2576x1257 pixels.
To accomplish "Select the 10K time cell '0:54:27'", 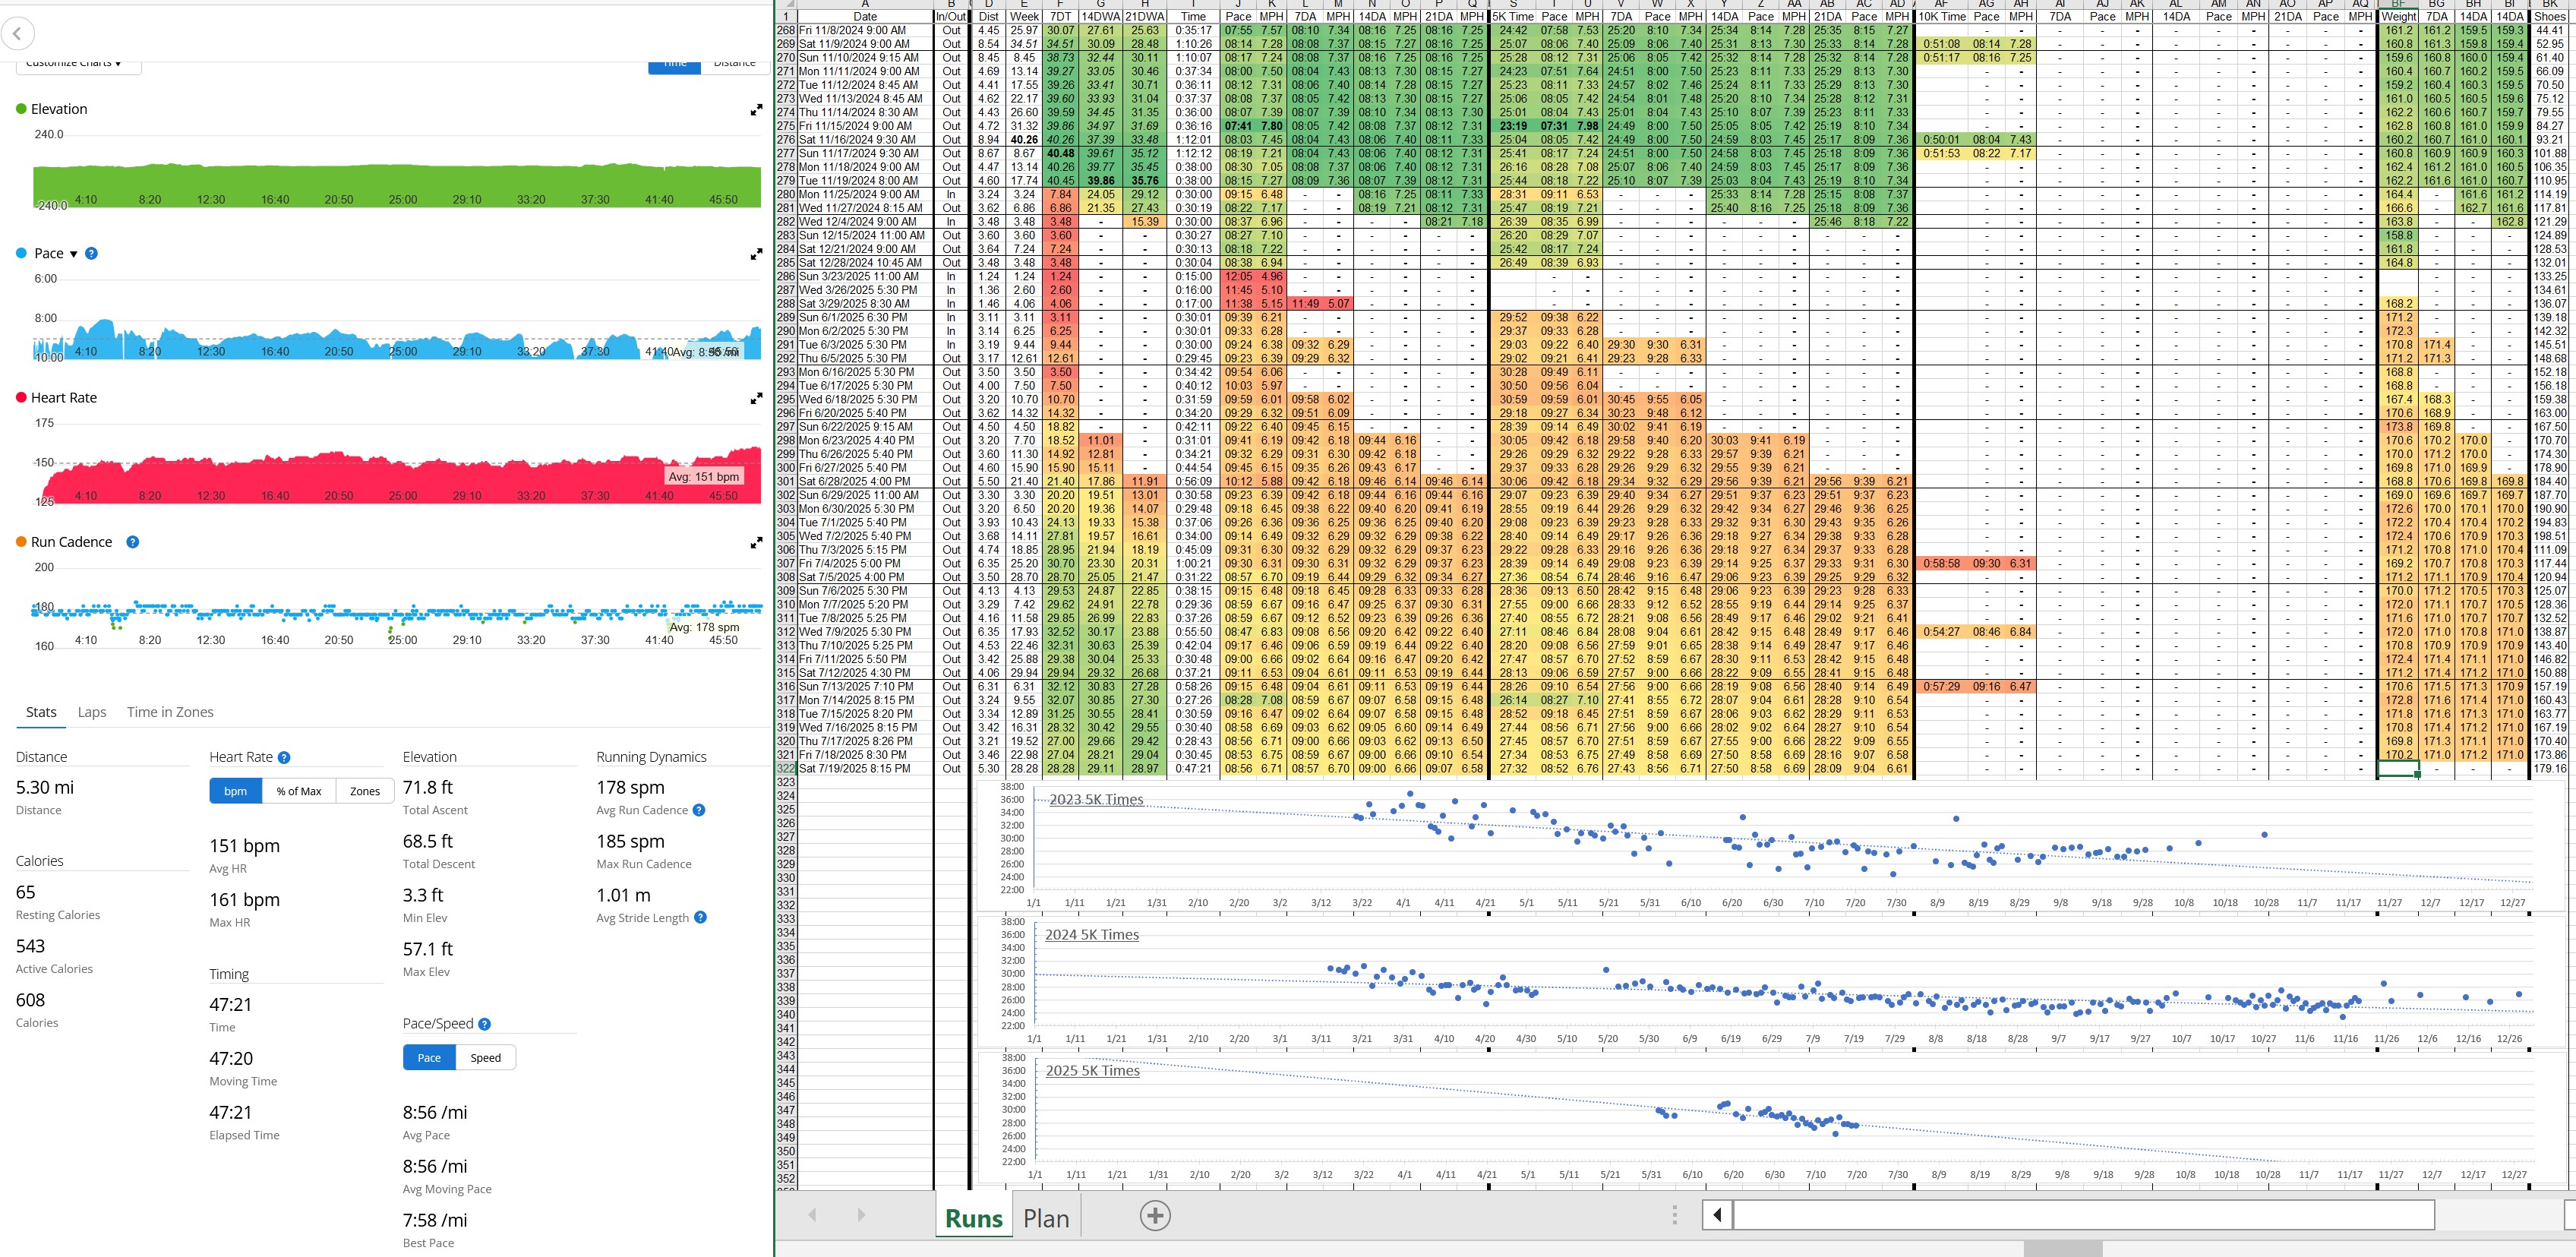I will click(1941, 632).
